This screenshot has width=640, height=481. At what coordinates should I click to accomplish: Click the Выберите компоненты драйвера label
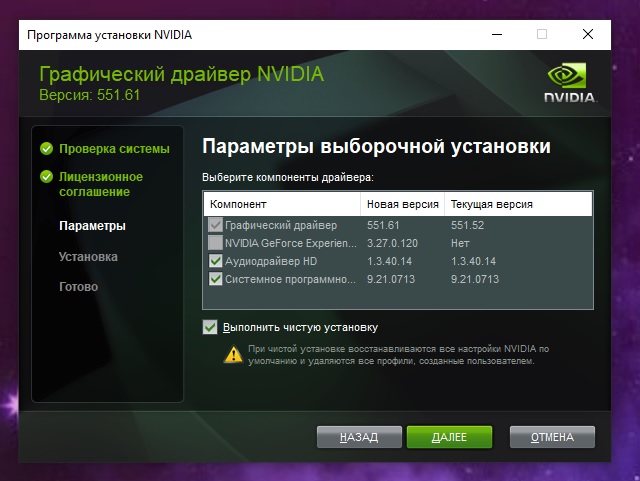tap(288, 177)
